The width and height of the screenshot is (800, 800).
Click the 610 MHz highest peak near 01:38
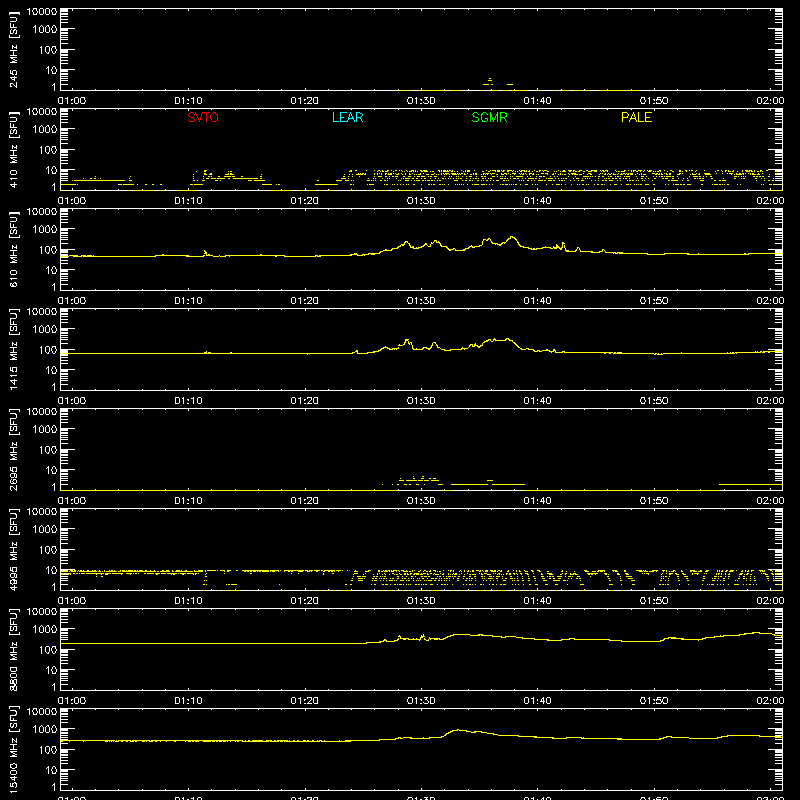pos(512,237)
